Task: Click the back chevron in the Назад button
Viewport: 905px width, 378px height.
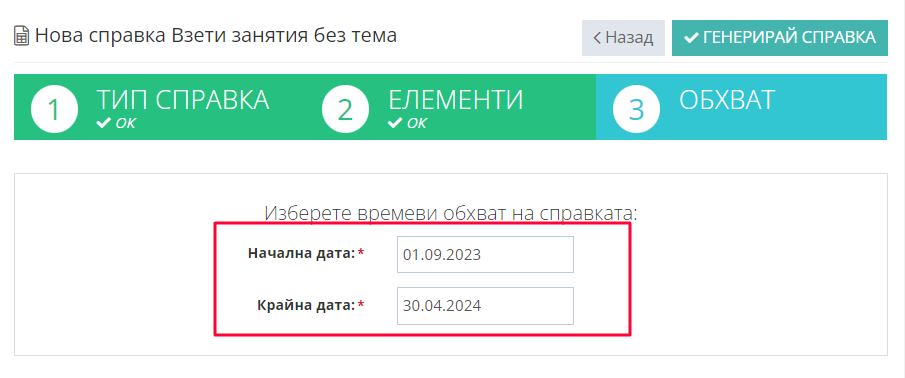Action: coord(597,38)
